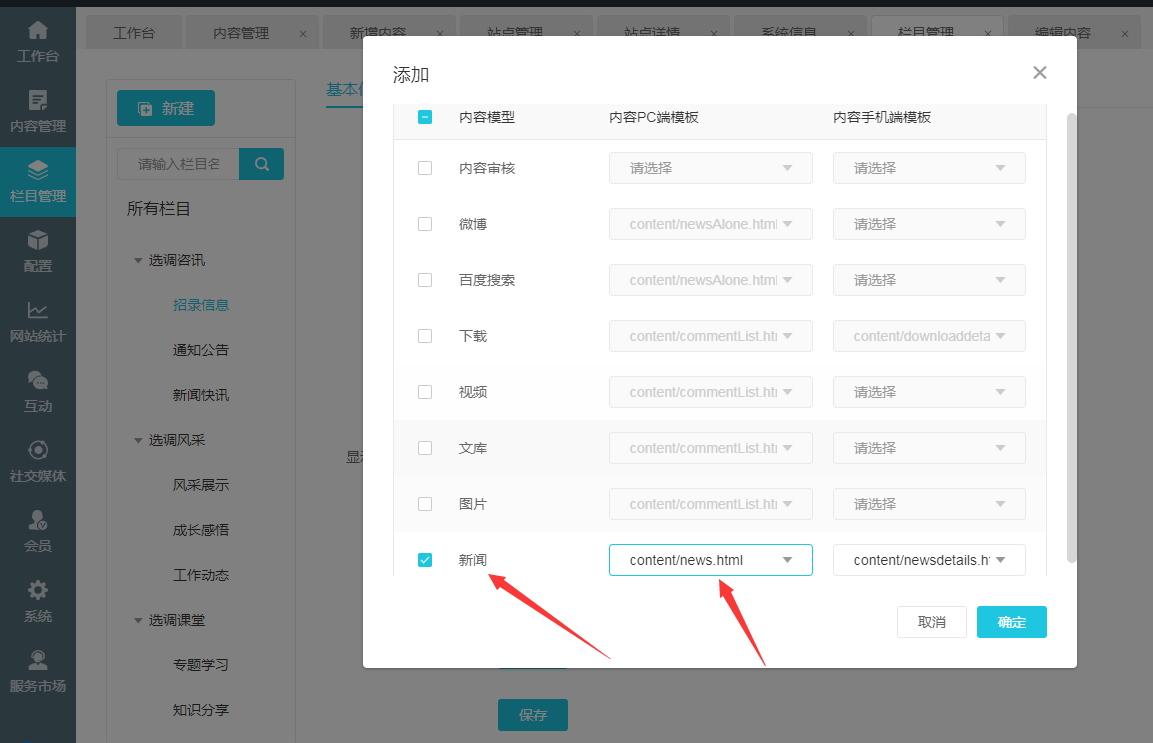Open the 互动 sidebar item
1153x743 pixels.
click(38, 391)
